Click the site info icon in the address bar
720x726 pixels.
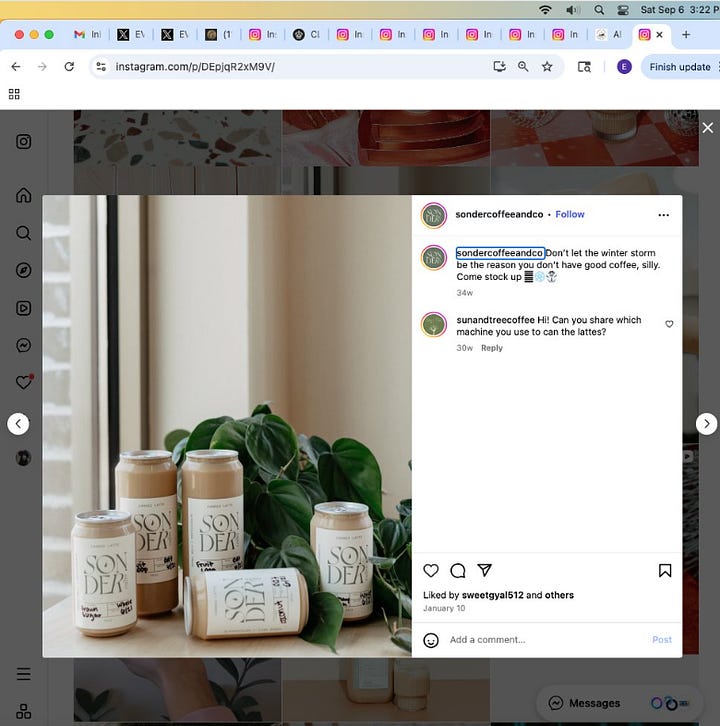pos(101,67)
